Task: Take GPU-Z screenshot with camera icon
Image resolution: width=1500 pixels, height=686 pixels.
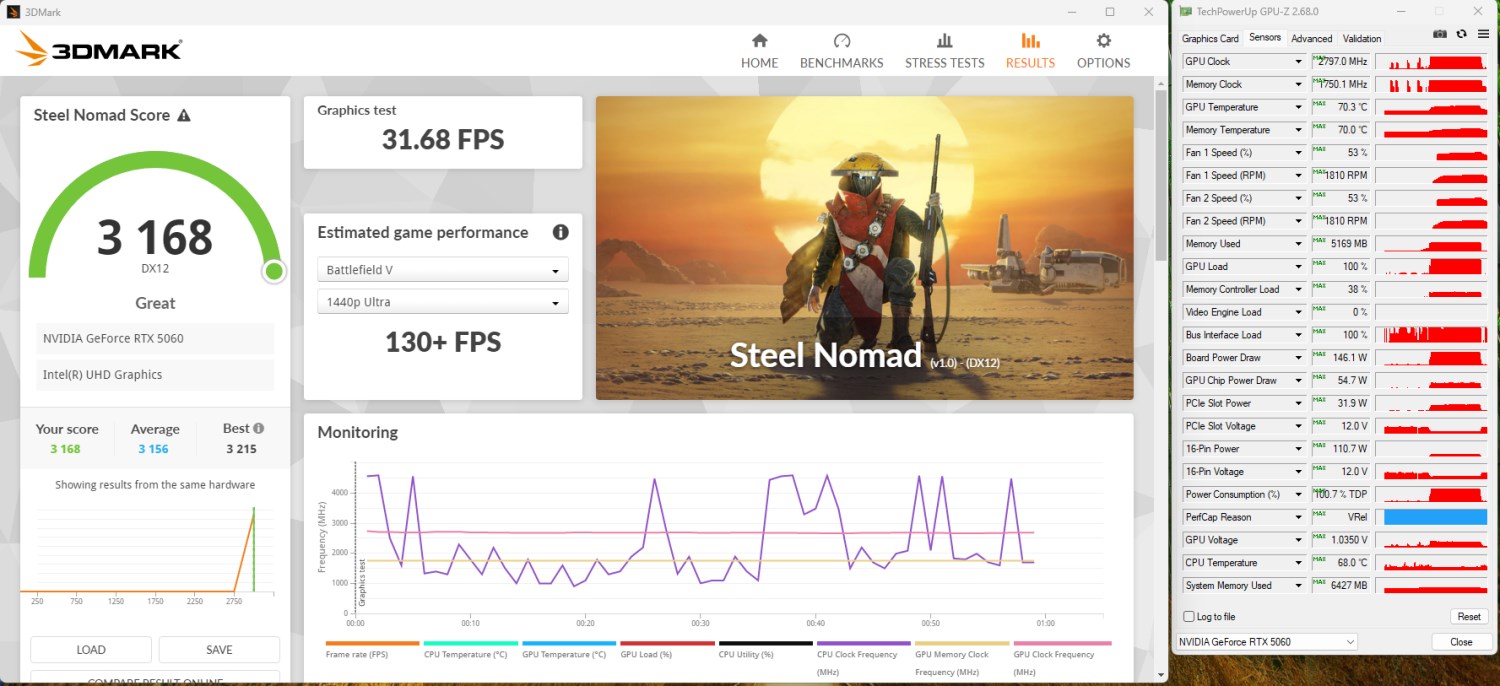Action: click(x=1439, y=34)
